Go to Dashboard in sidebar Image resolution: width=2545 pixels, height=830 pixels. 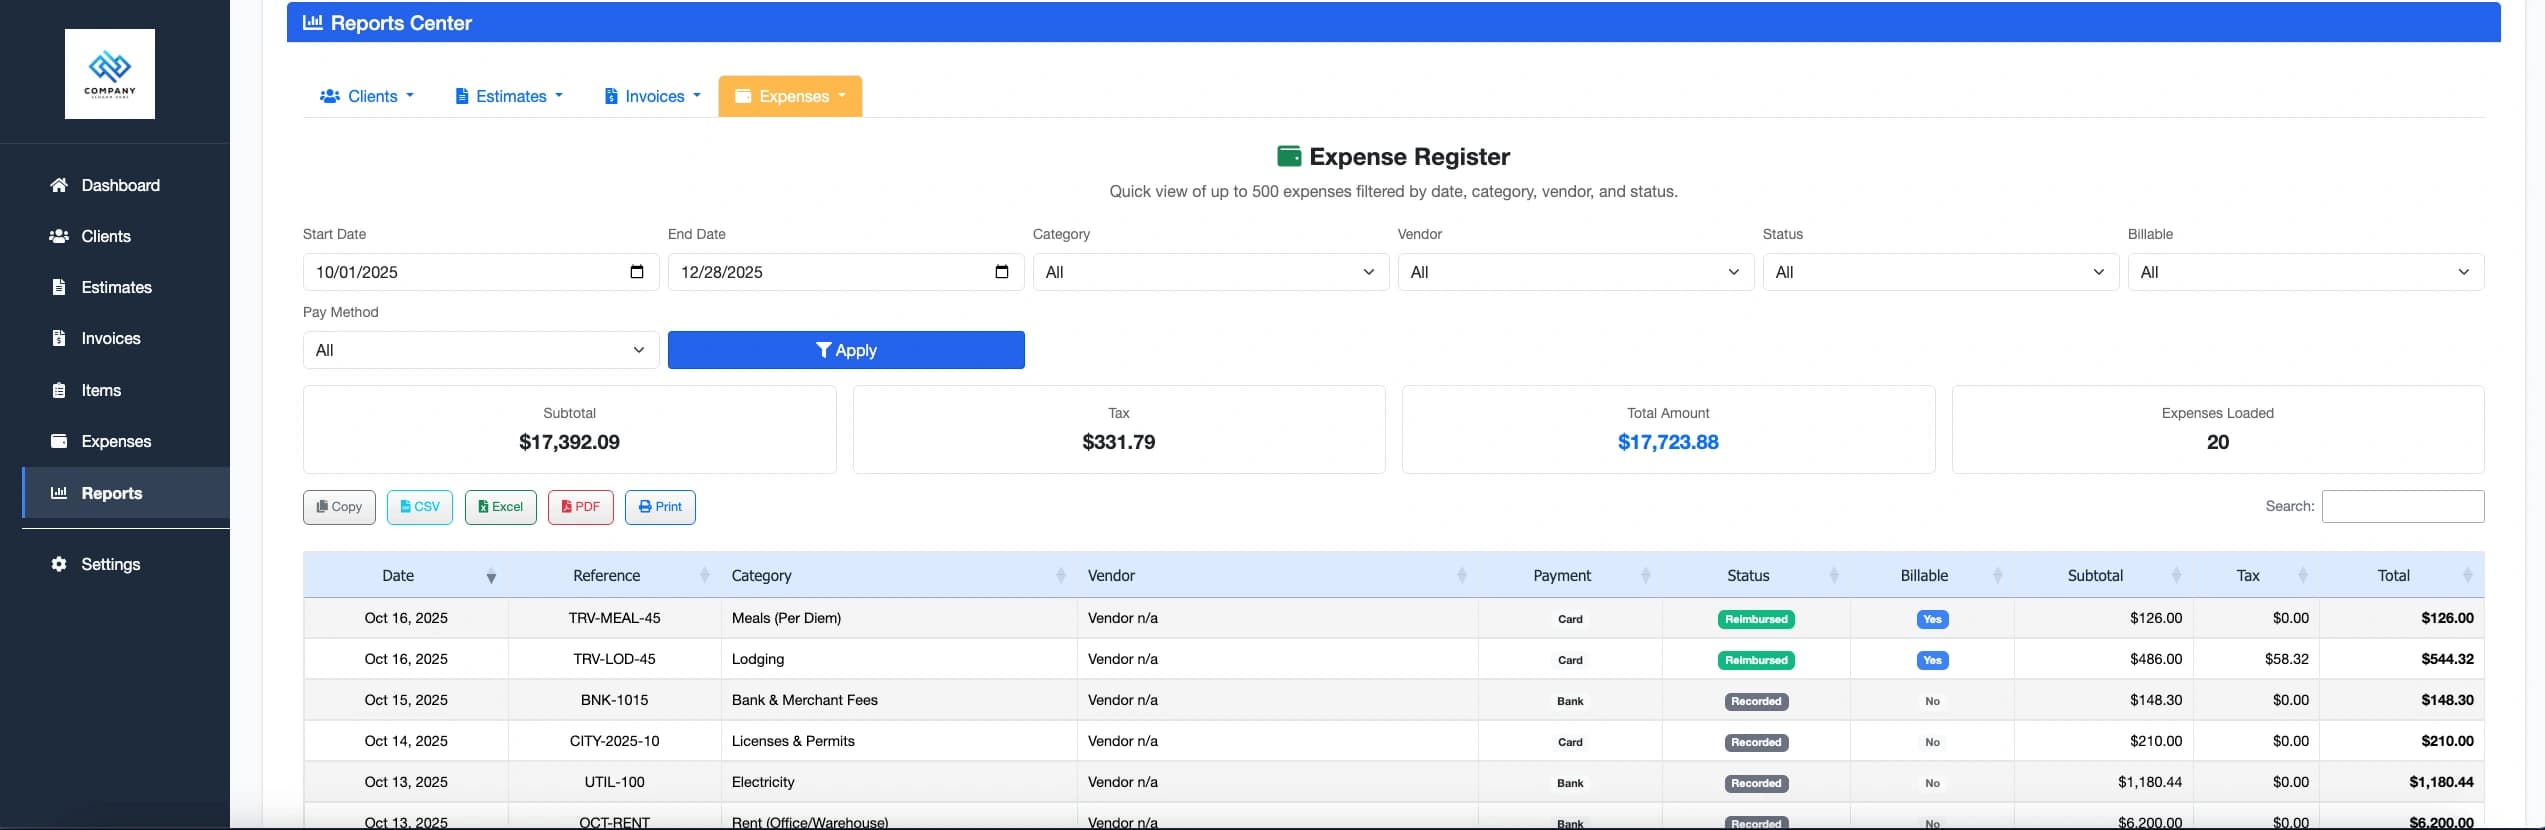125,185
